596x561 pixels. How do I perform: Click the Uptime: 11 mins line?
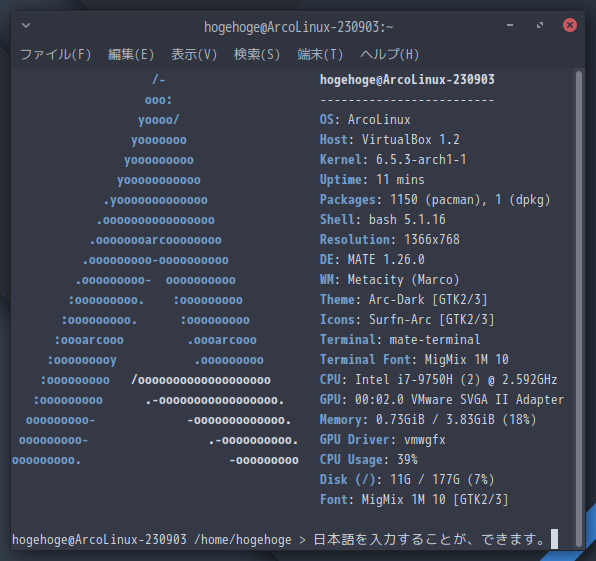tap(372, 179)
